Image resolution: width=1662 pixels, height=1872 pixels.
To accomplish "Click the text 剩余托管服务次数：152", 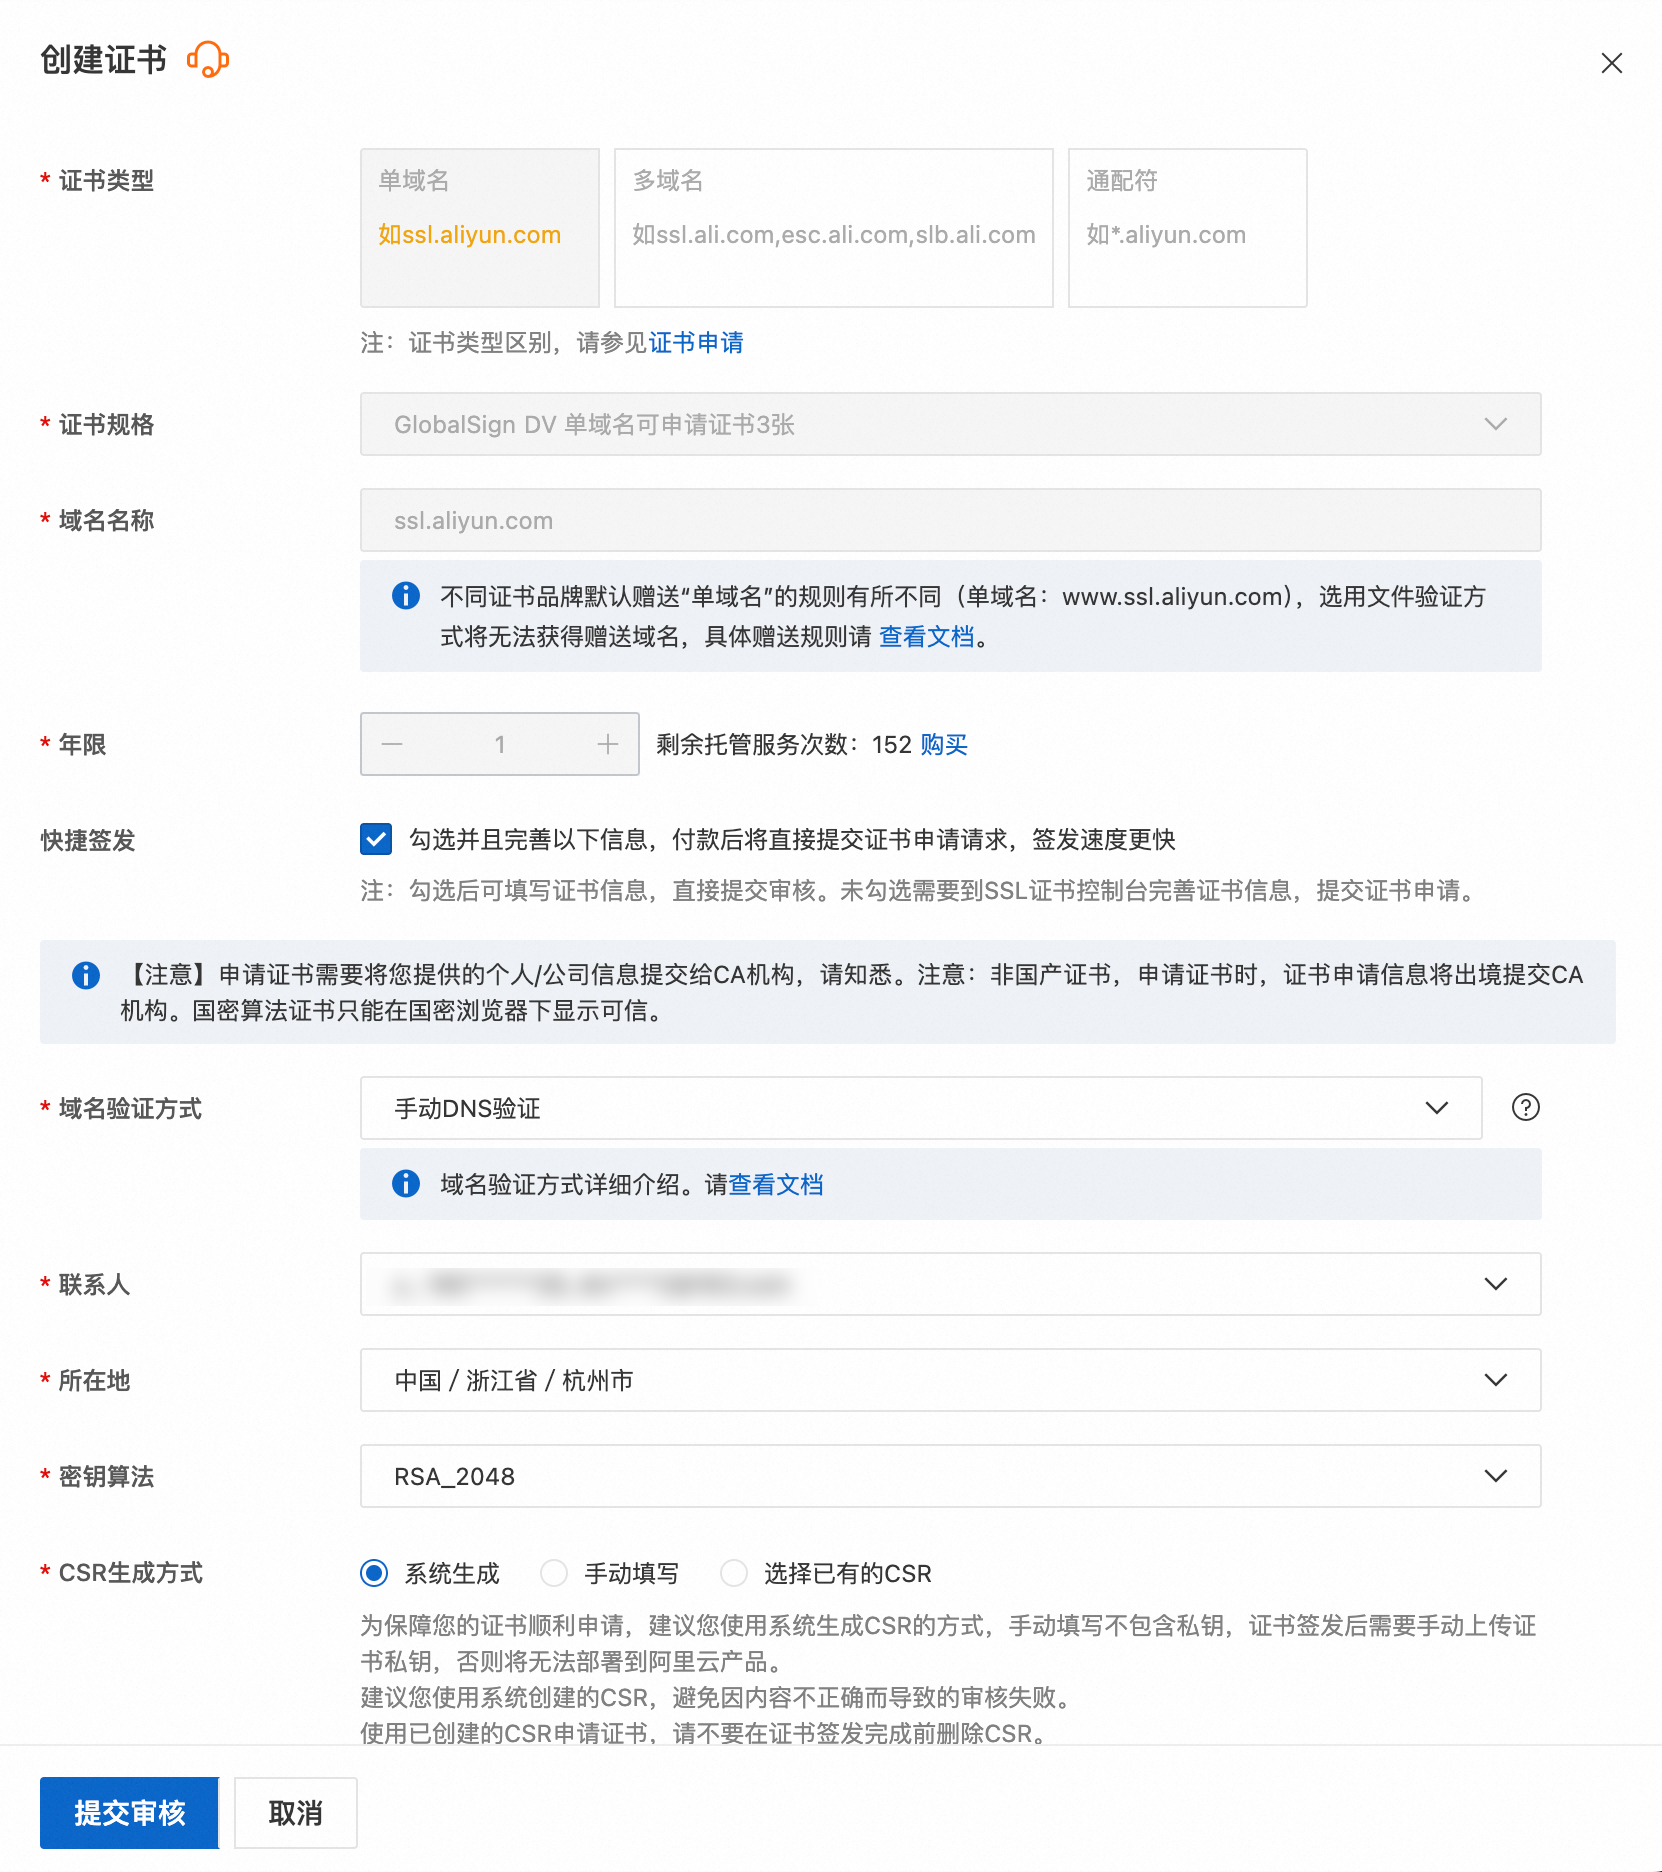I will click(x=784, y=745).
